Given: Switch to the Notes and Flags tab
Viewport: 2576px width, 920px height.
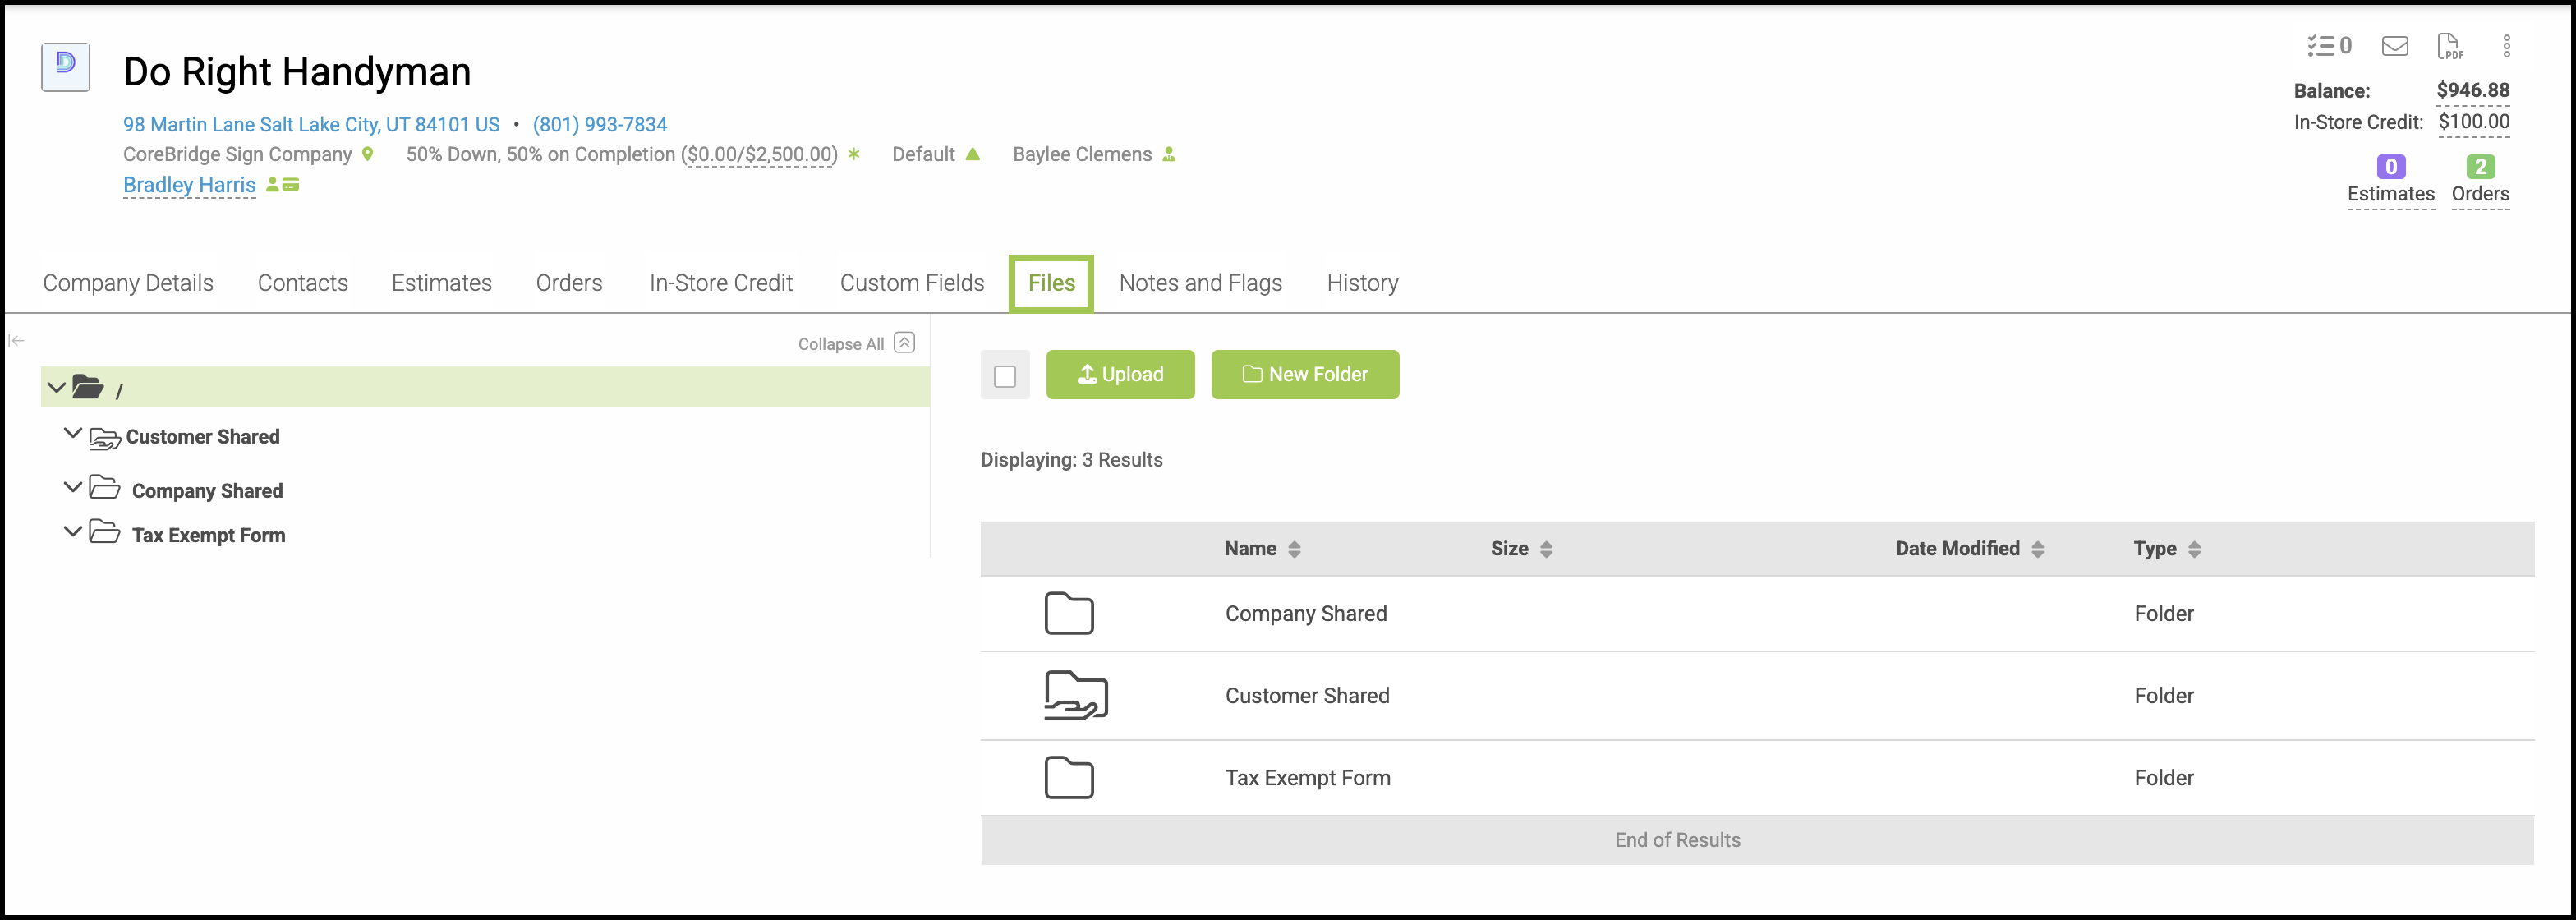Looking at the screenshot, I should click(x=1200, y=283).
